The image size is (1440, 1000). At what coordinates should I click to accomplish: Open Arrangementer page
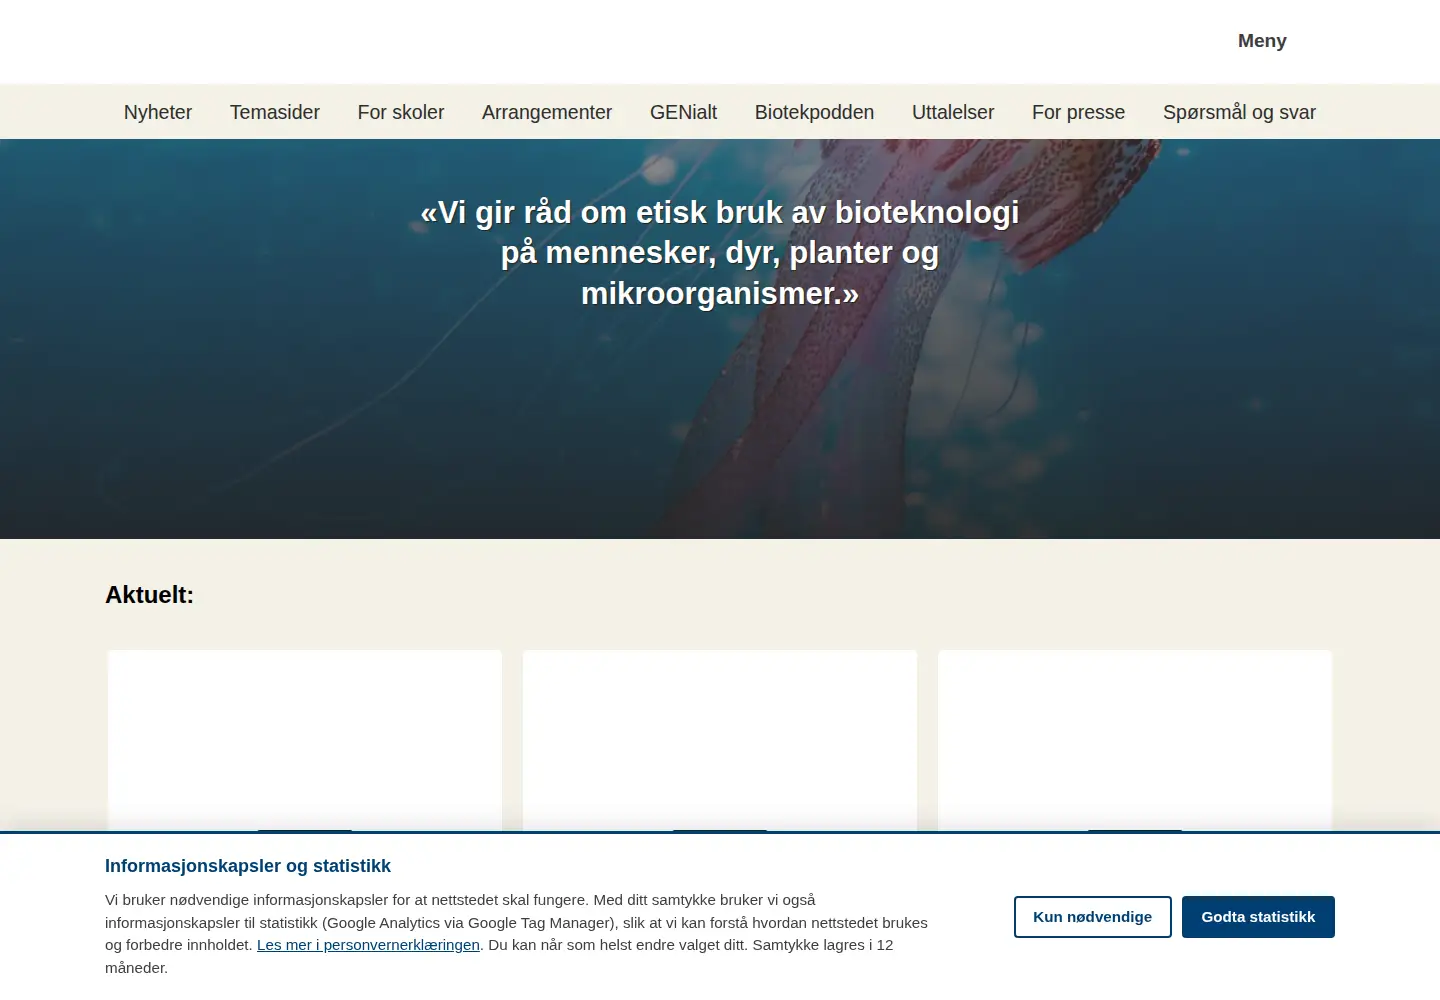click(547, 112)
